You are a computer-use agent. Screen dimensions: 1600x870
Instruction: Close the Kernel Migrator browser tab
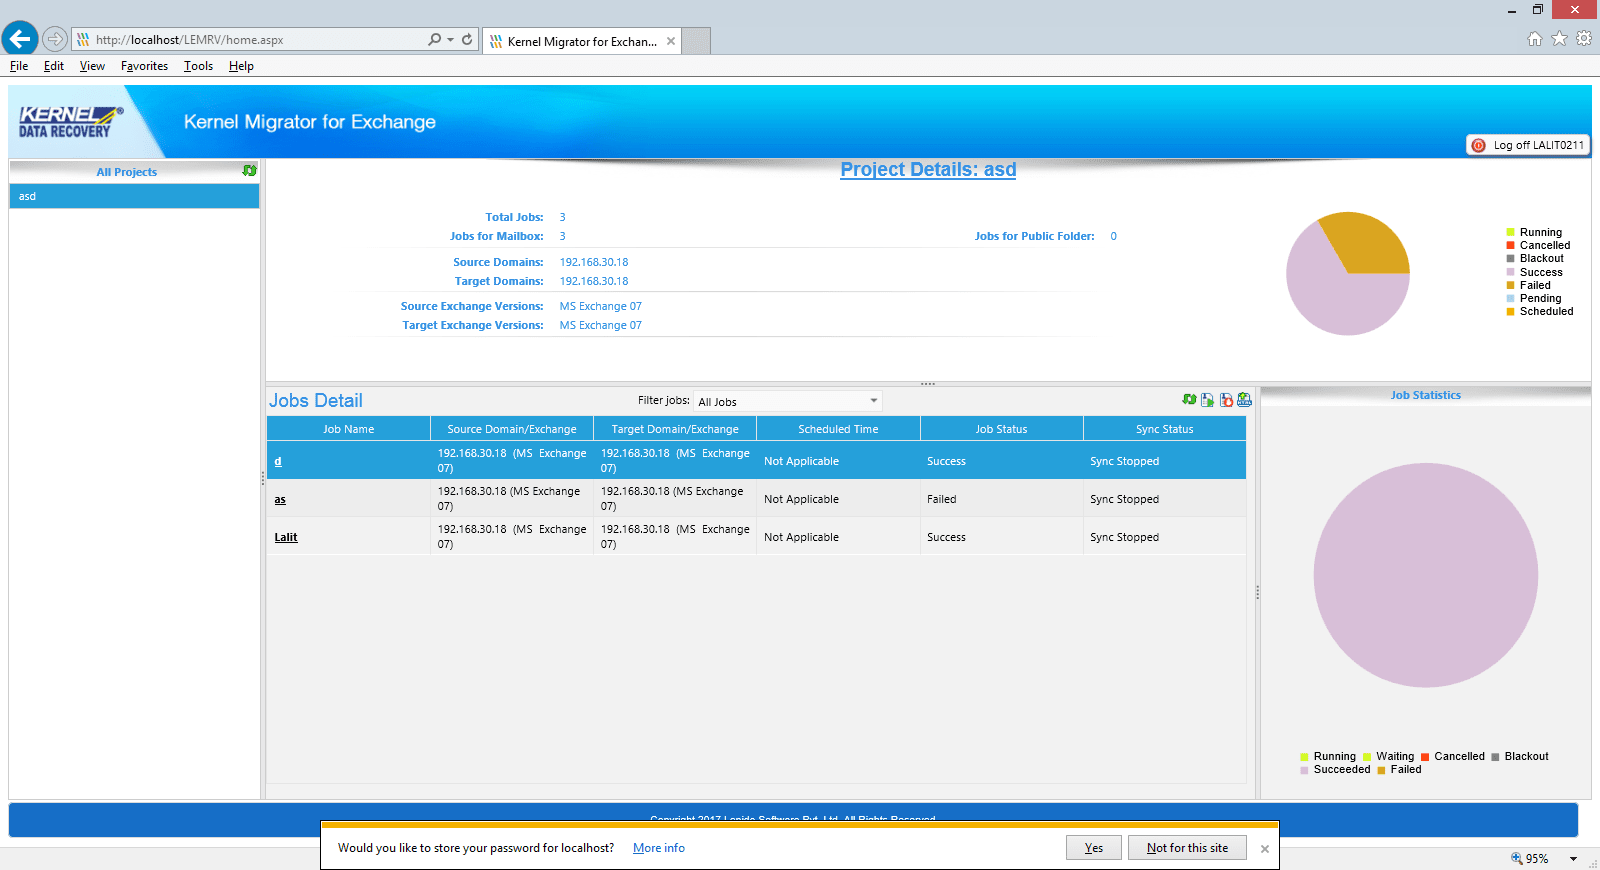pos(671,41)
